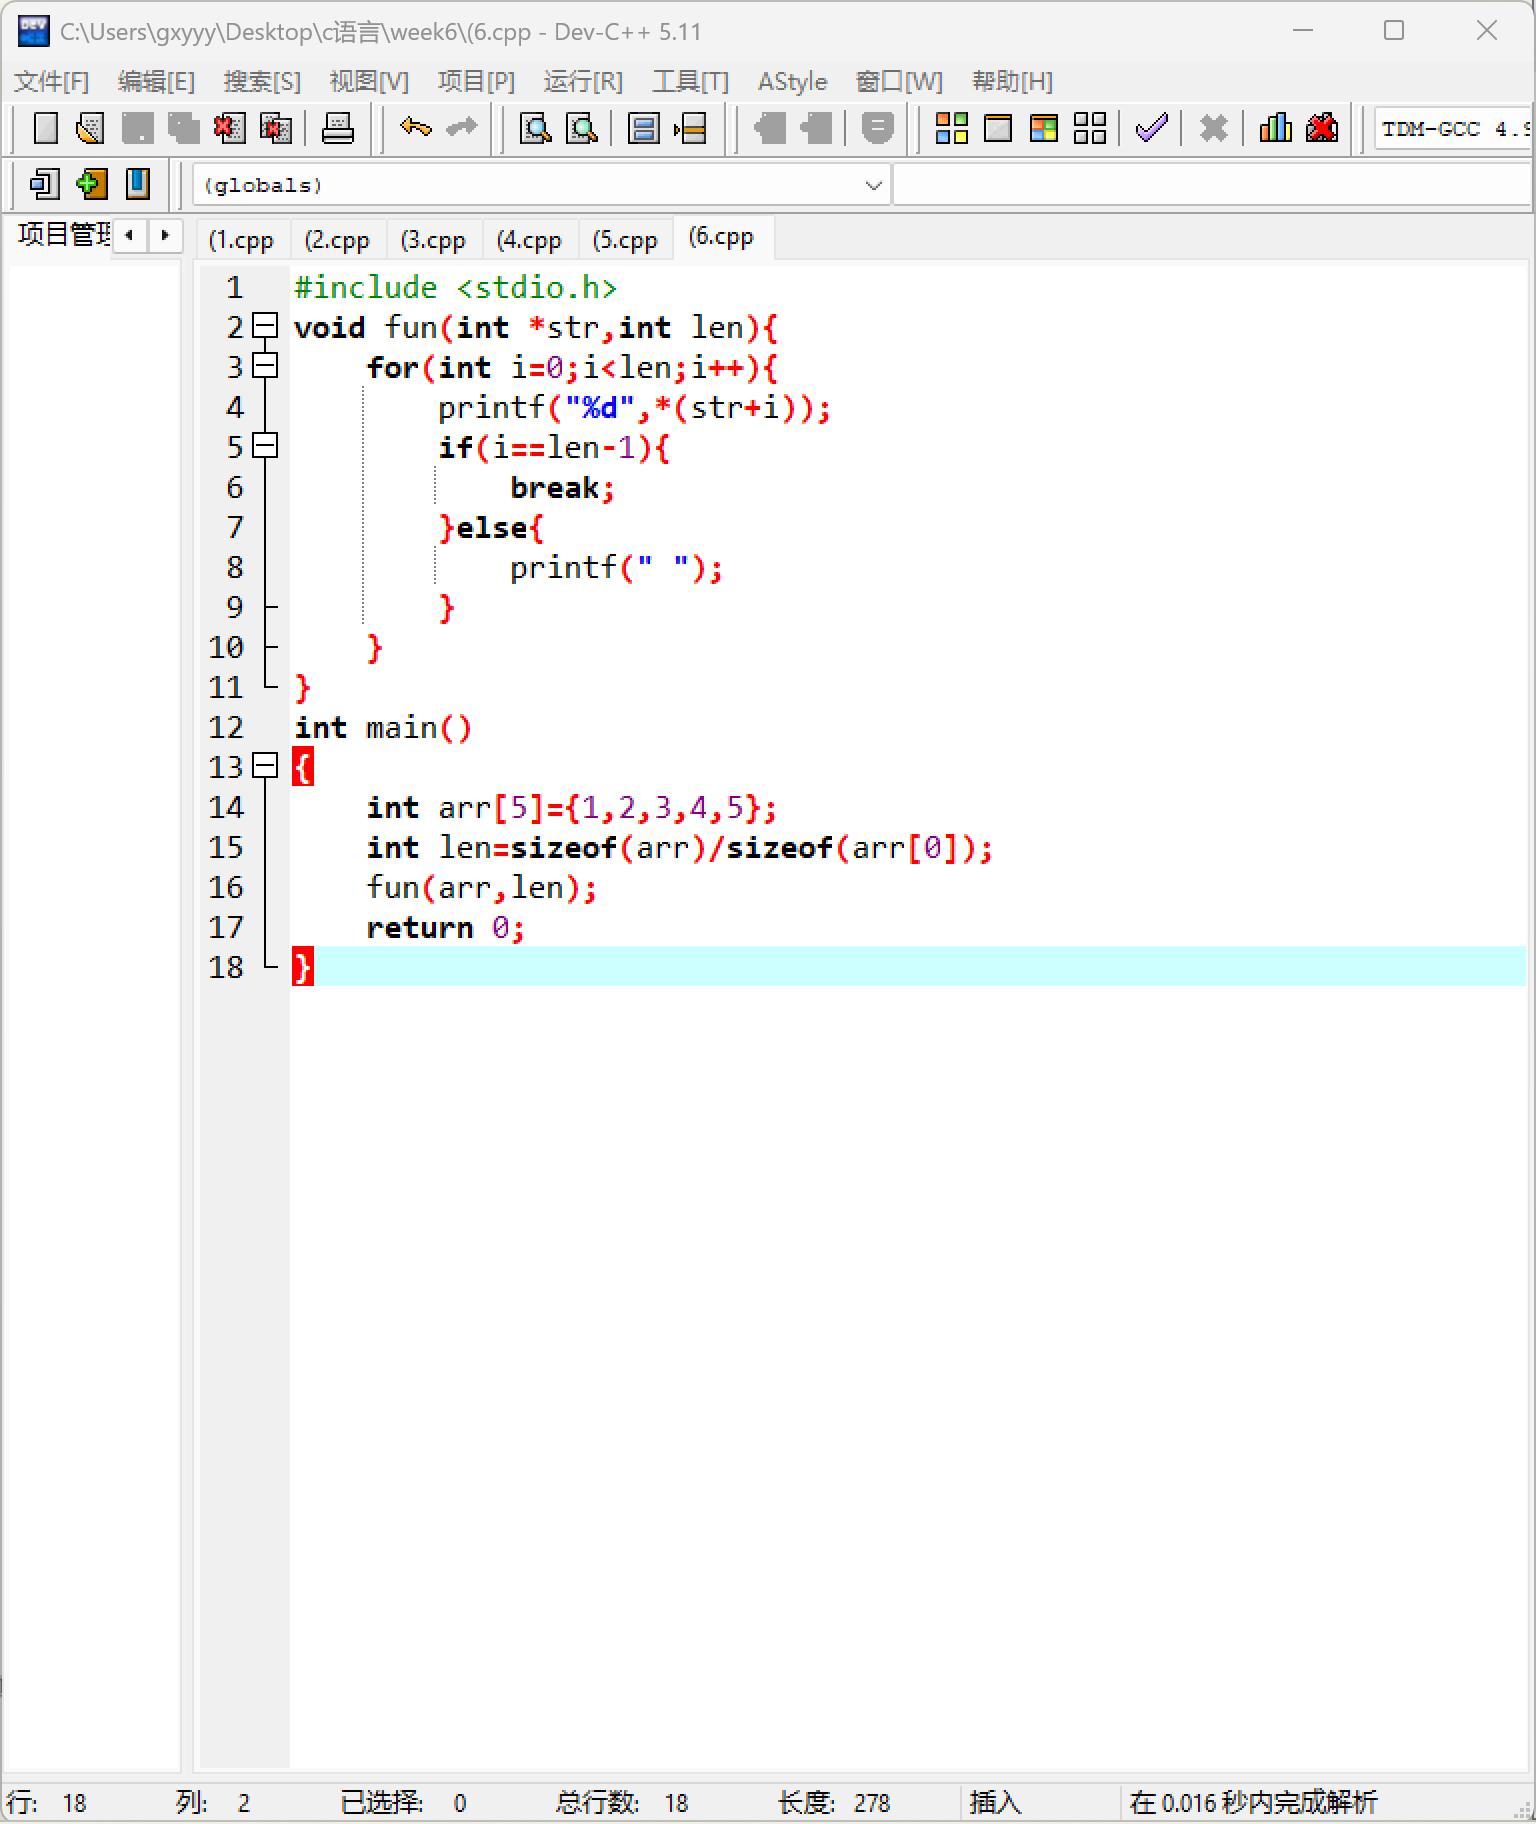Select the (6.cpp tab
Image resolution: width=1536 pixels, height=1824 pixels.
pos(722,238)
